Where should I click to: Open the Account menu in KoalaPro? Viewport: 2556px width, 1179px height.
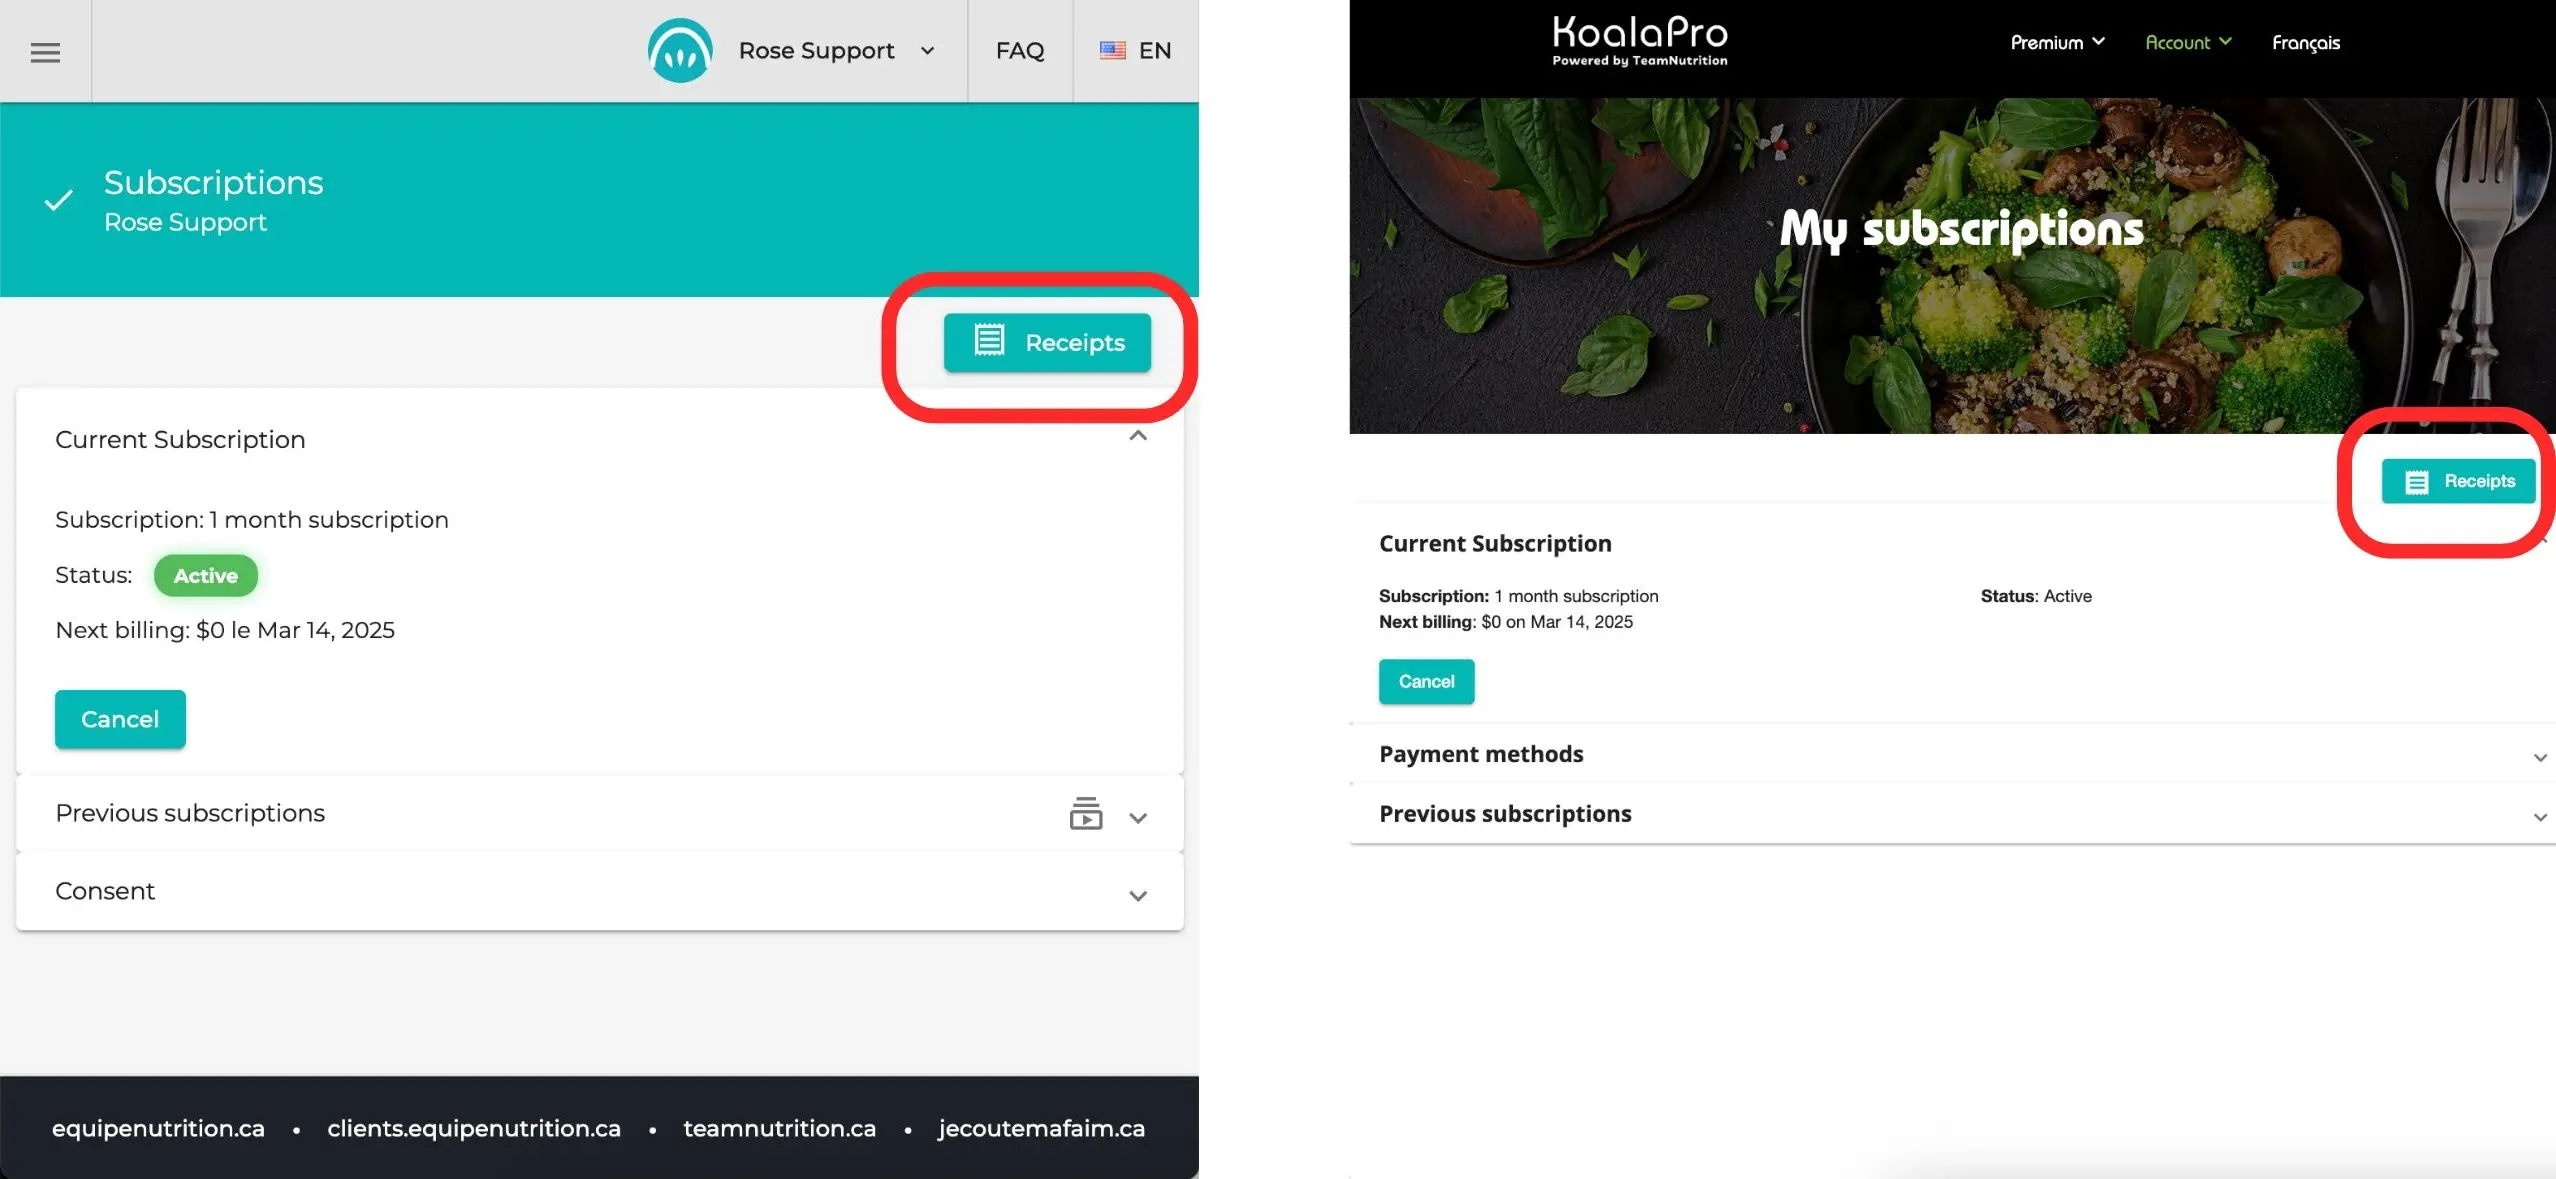pos(2188,42)
